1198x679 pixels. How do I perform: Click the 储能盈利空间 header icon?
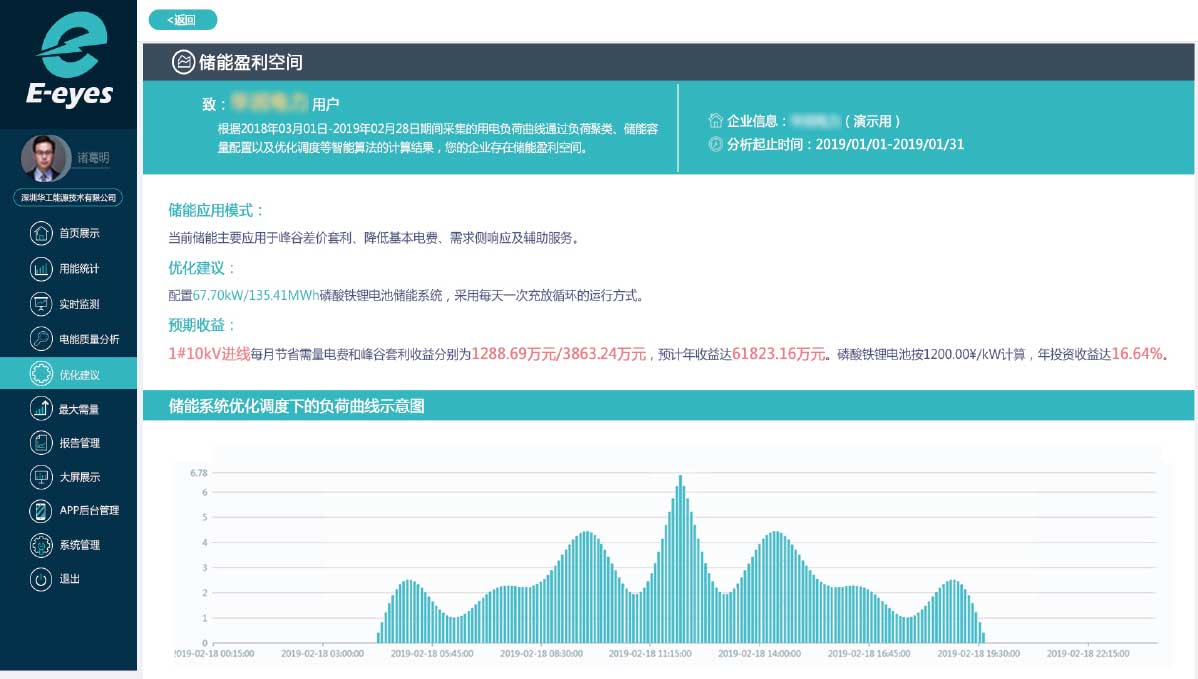(x=183, y=63)
